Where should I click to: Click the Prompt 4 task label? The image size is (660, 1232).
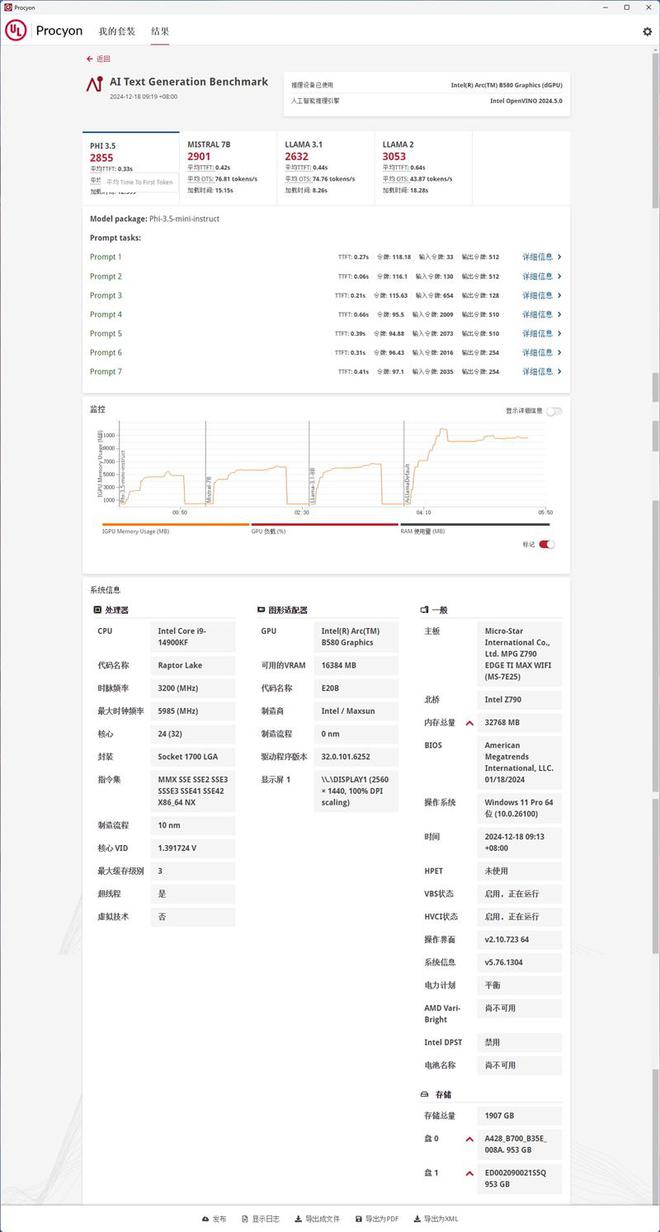point(106,314)
